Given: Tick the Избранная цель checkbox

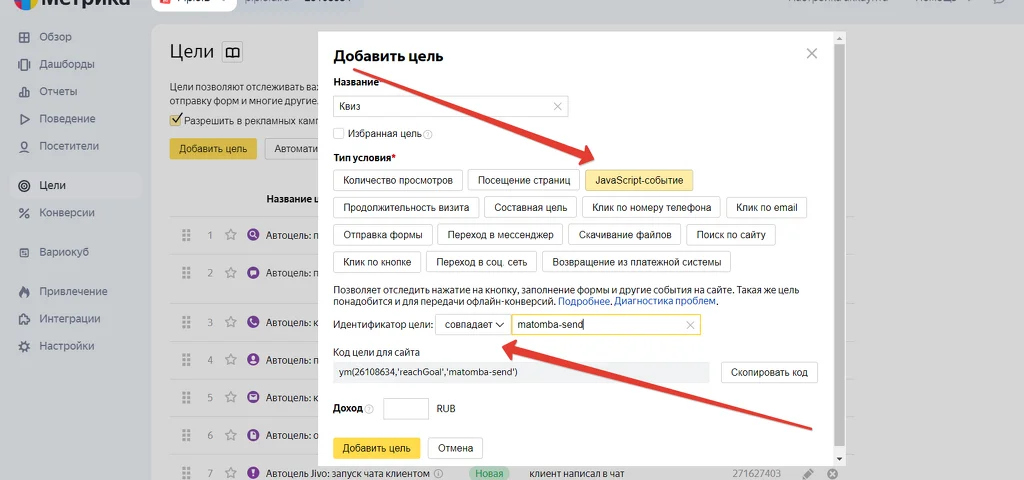Looking at the screenshot, I should click(338, 134).
